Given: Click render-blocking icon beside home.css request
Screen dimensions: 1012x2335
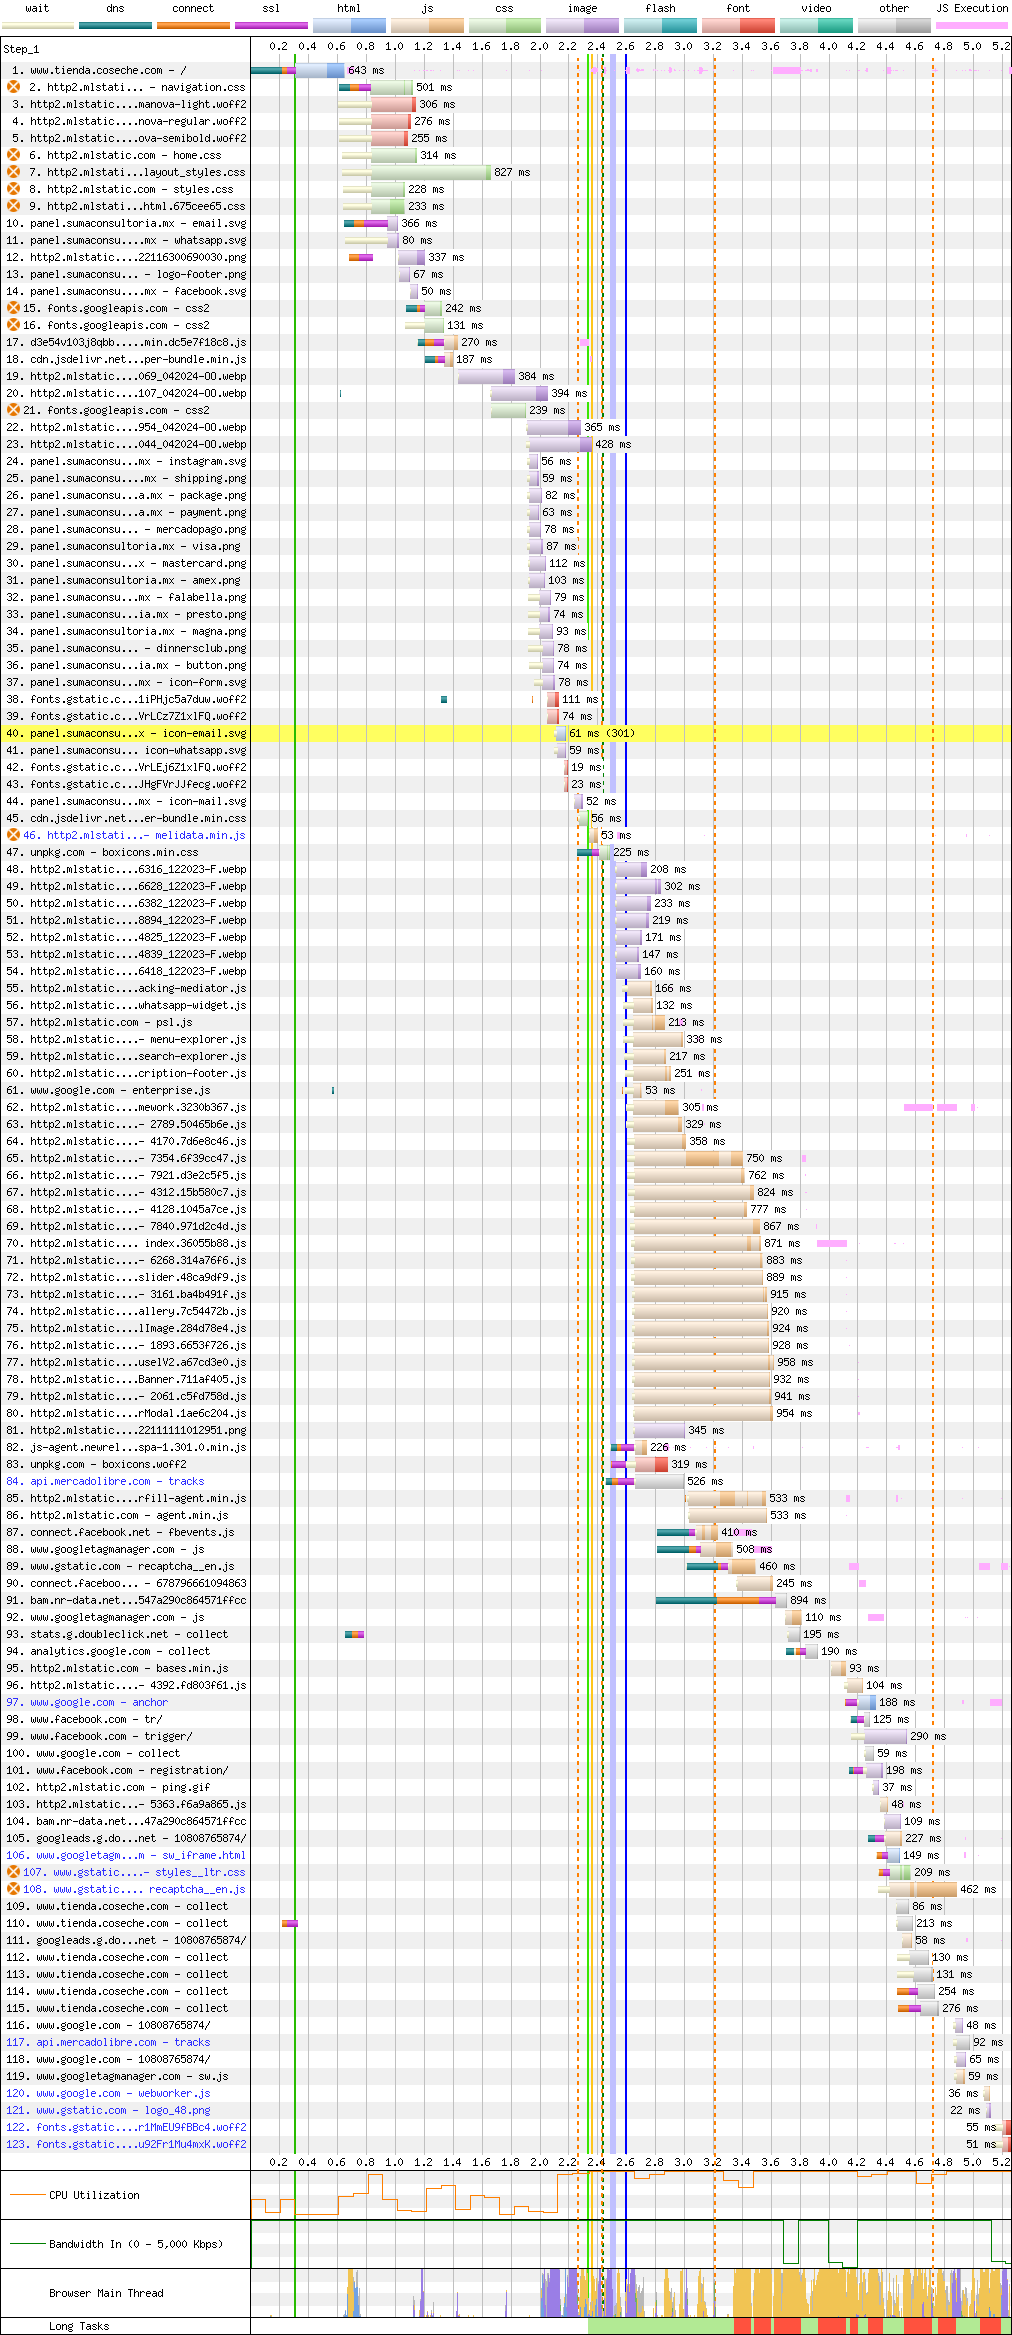Looking at the screenshot, I should click(x=14, y=155).
